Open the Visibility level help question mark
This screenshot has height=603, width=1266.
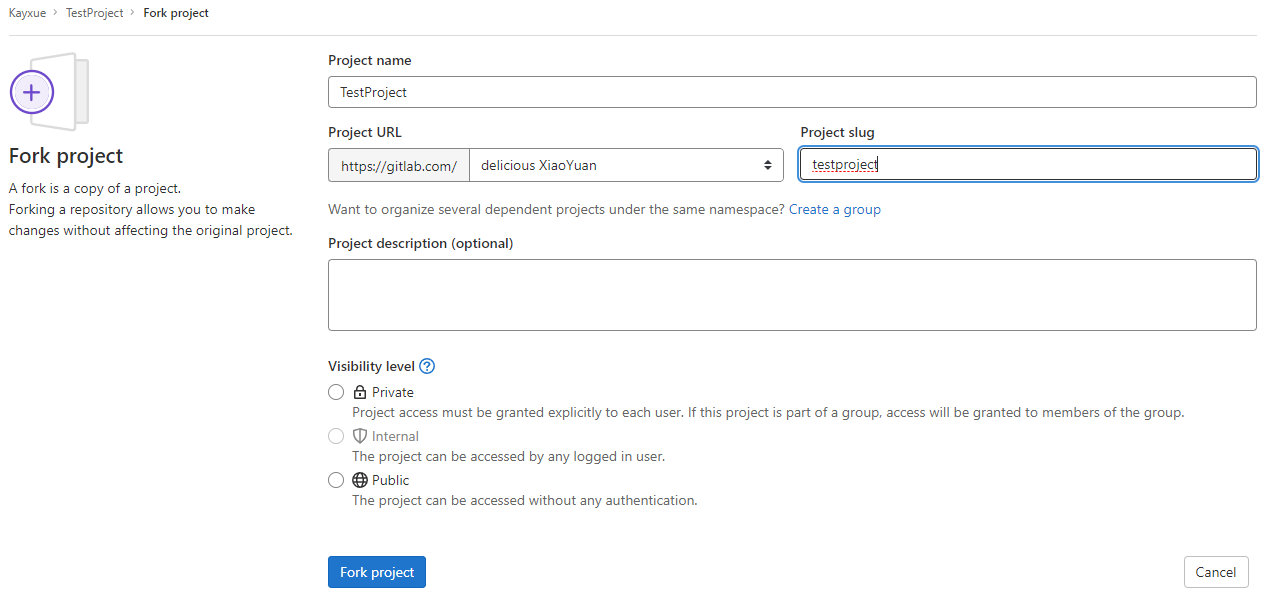[427, 366]
